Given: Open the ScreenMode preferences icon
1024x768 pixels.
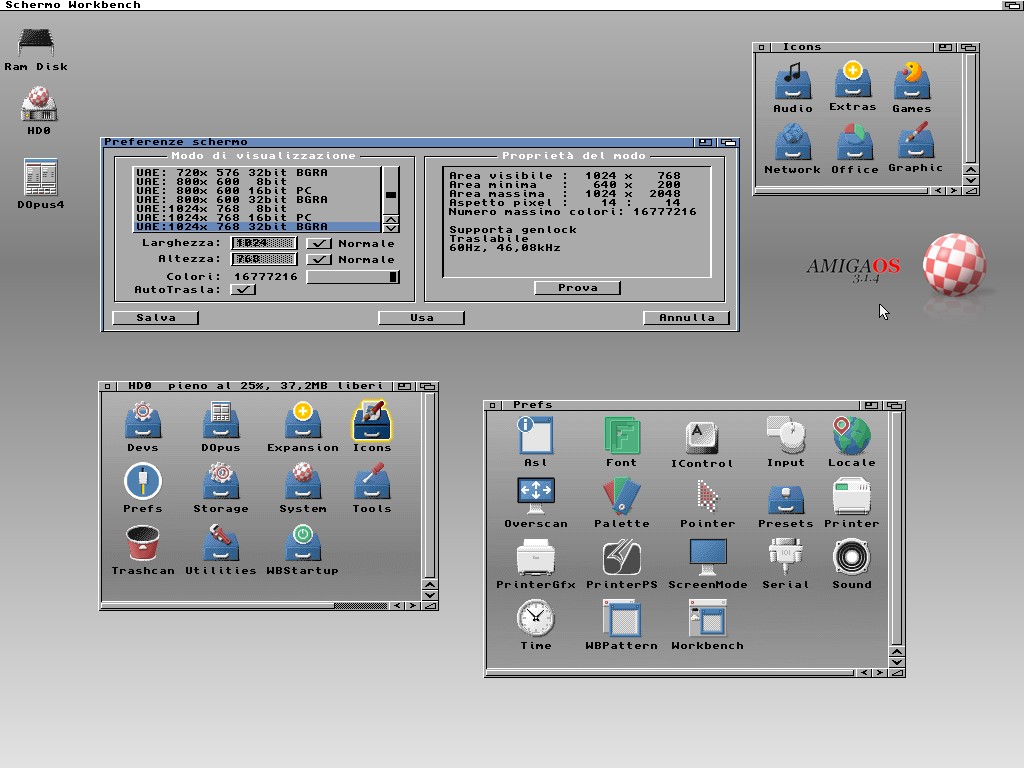Looking at the screenshot, I should tap(707, 556).
